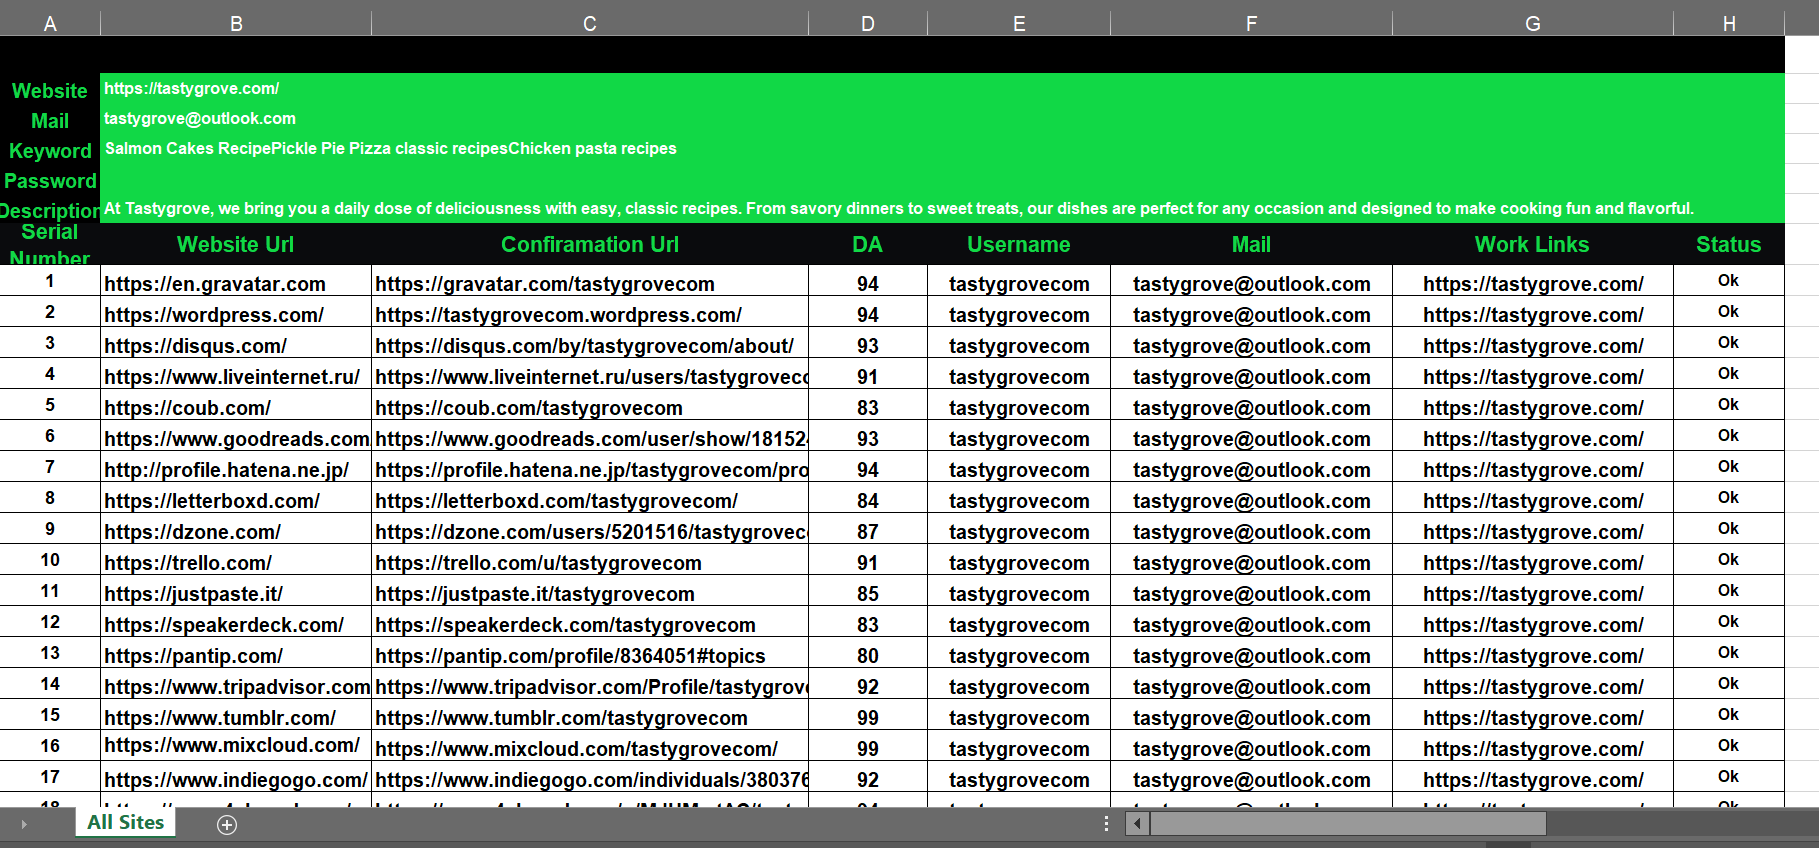This screenshot has width=1819, height=848.
Task: Select the 'At Tastygrove, we bring you' description
Action: [x=942, y=208]
